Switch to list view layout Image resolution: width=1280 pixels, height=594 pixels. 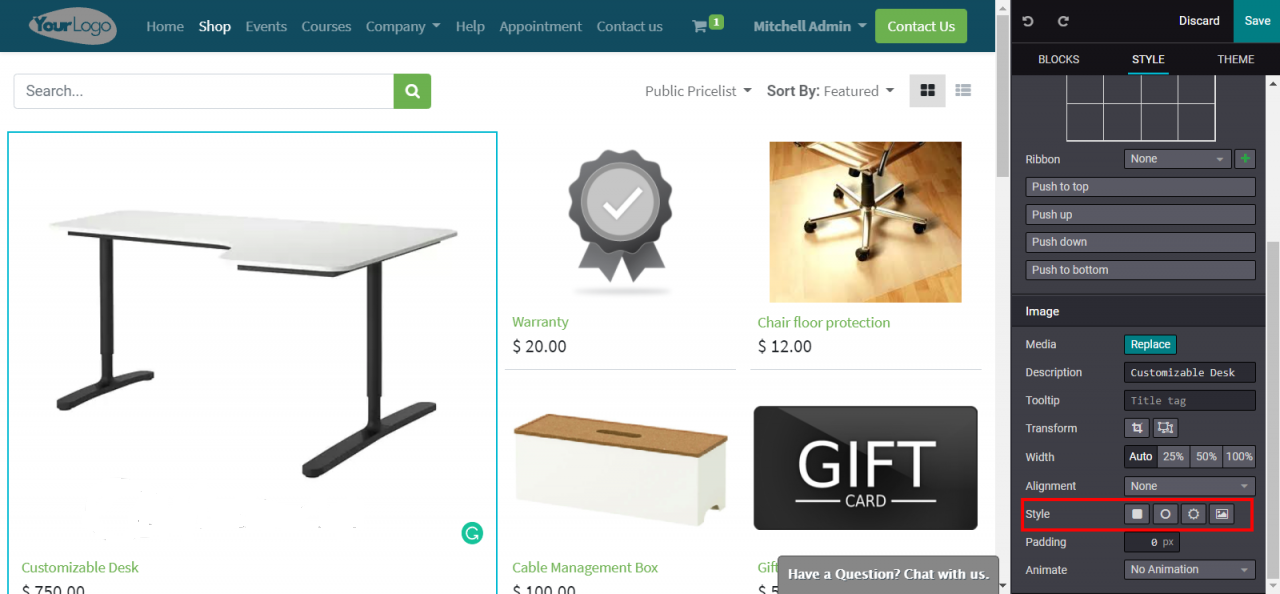(x=963, y=90)
